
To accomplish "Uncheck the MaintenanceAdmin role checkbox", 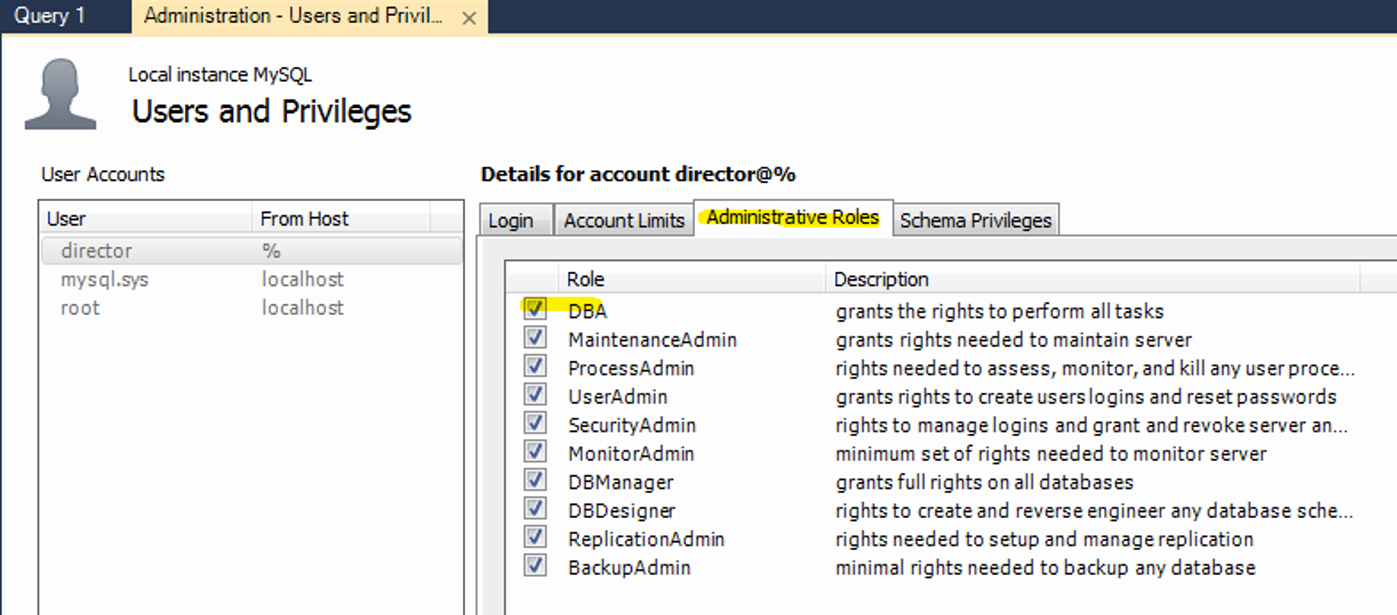I will 535,337.
